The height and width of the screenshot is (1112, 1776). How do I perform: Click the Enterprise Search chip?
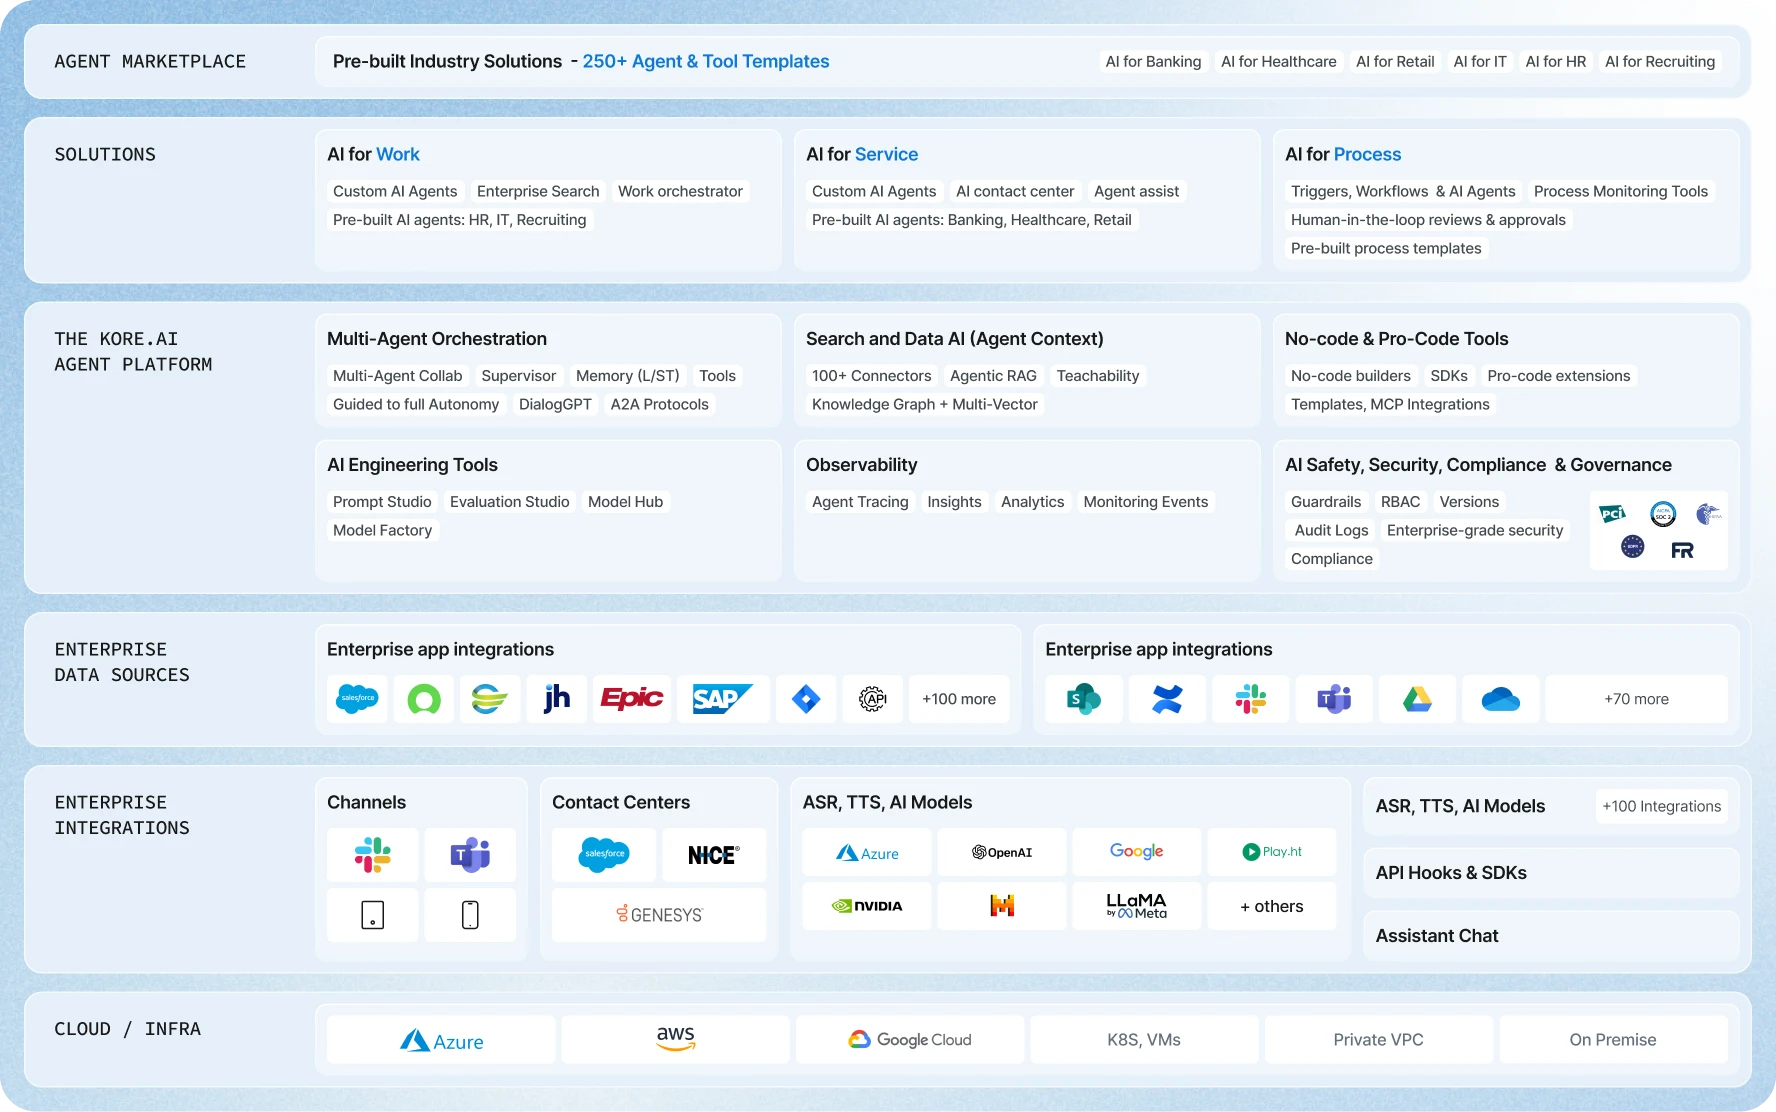[538, 191]
